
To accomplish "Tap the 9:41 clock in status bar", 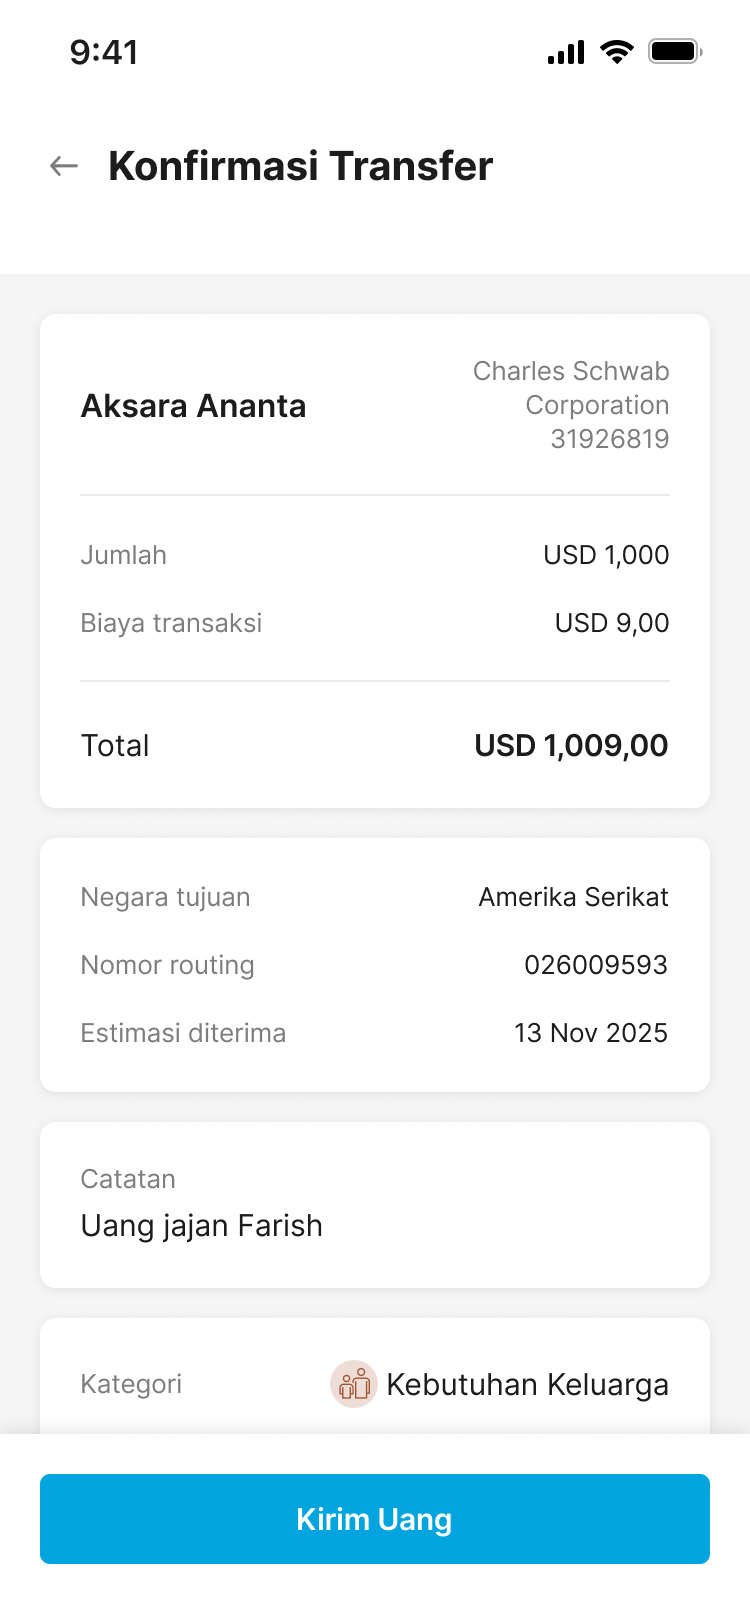I will (x=104, y=52).
